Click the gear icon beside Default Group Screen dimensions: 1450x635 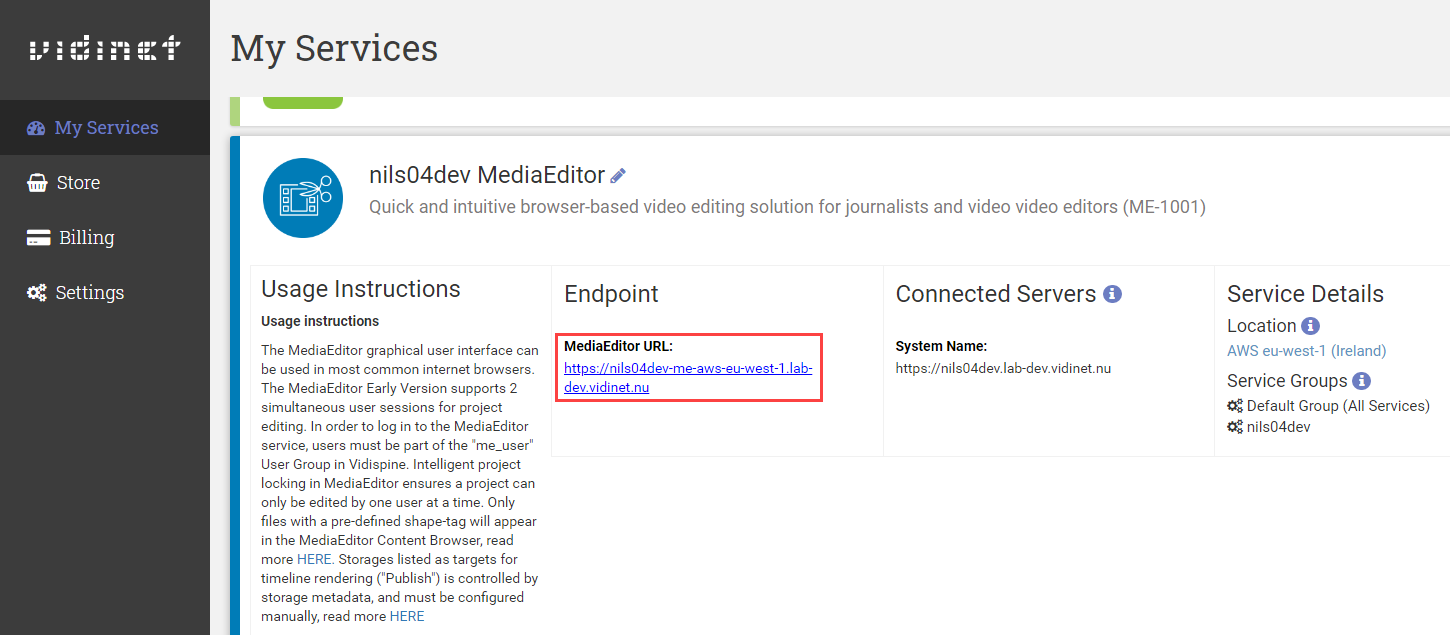pos(1233,405)
